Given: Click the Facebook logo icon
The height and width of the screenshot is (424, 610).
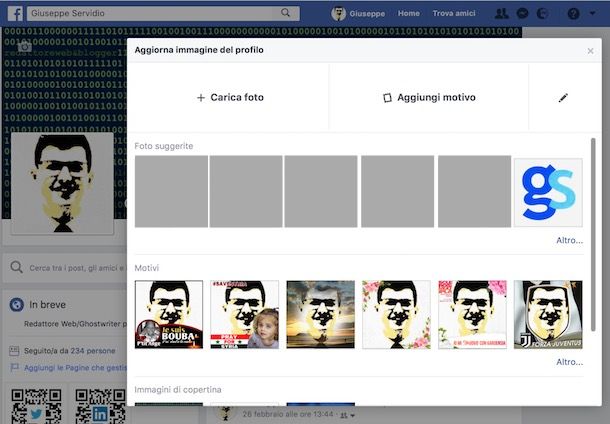Looking at the screenshot, I should 15,14.
